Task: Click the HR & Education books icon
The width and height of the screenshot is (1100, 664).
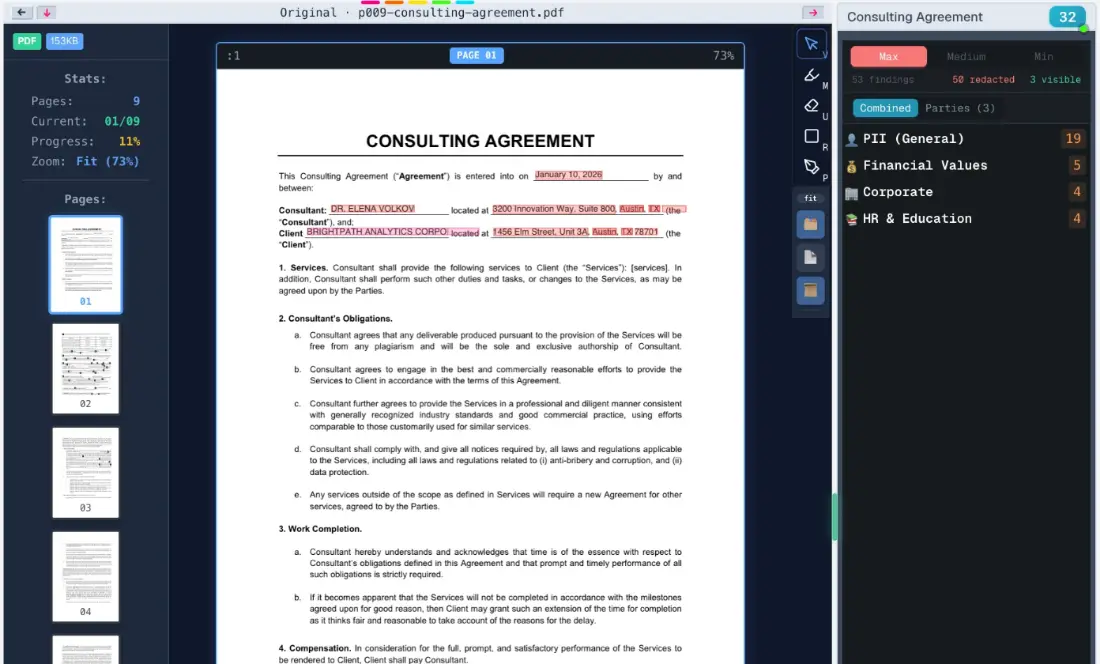Action: point(852,219)
